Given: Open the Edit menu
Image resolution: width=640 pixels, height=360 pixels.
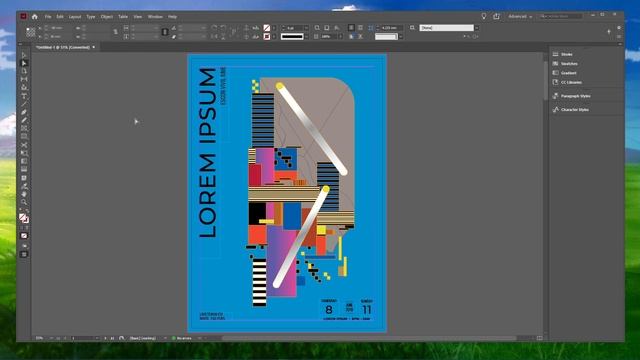Looking at the screenshot, I should 60,17.
